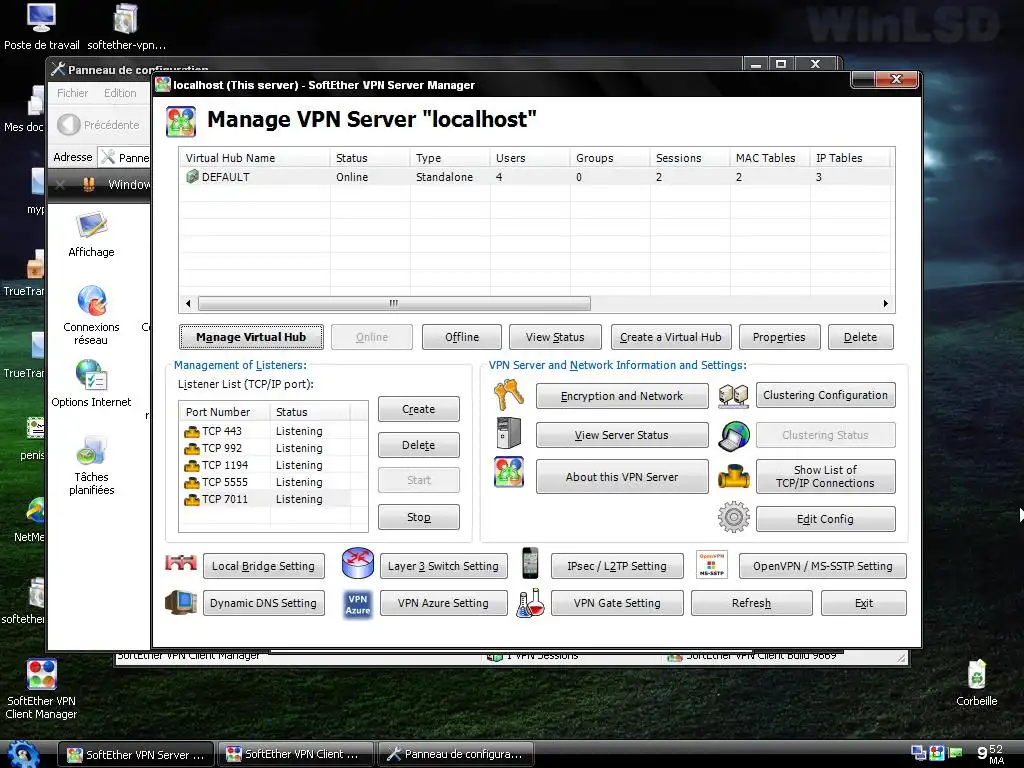Open the Corbeille desktop icon

pyautogui.click(x=976, y=683)
